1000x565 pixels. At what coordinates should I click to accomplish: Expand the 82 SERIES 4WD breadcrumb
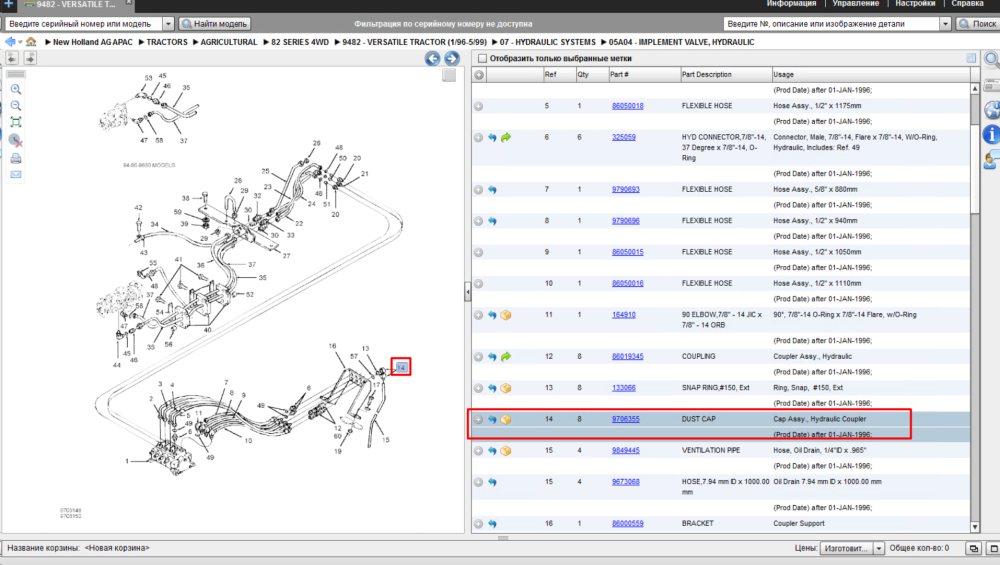point(266,42)
